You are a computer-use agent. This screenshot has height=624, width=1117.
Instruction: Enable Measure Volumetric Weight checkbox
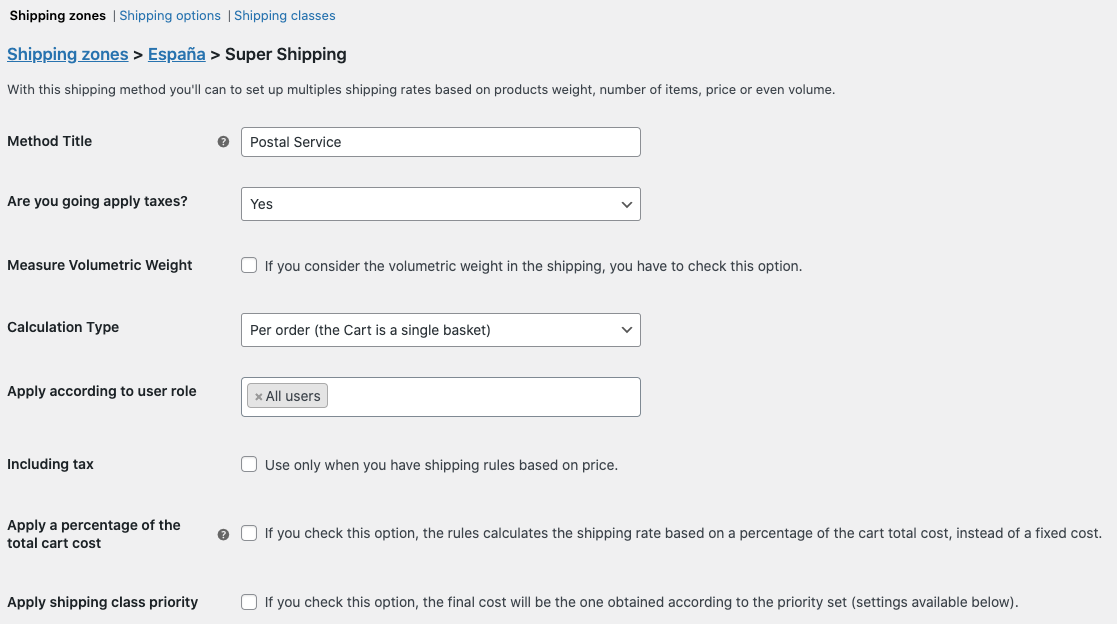click(x=249, y=266)
